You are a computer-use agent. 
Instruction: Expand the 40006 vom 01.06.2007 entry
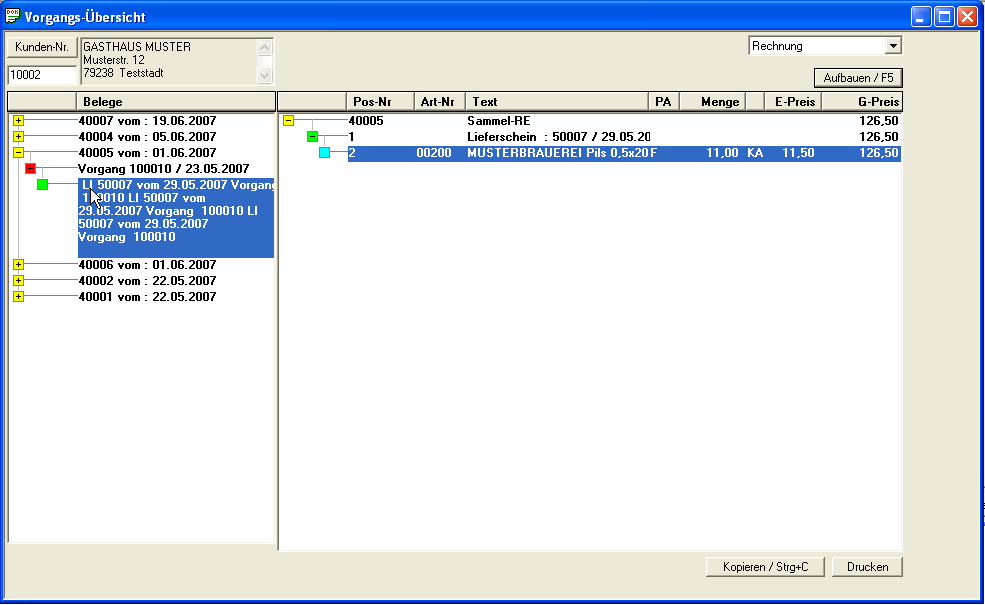(x=18, y=265)
